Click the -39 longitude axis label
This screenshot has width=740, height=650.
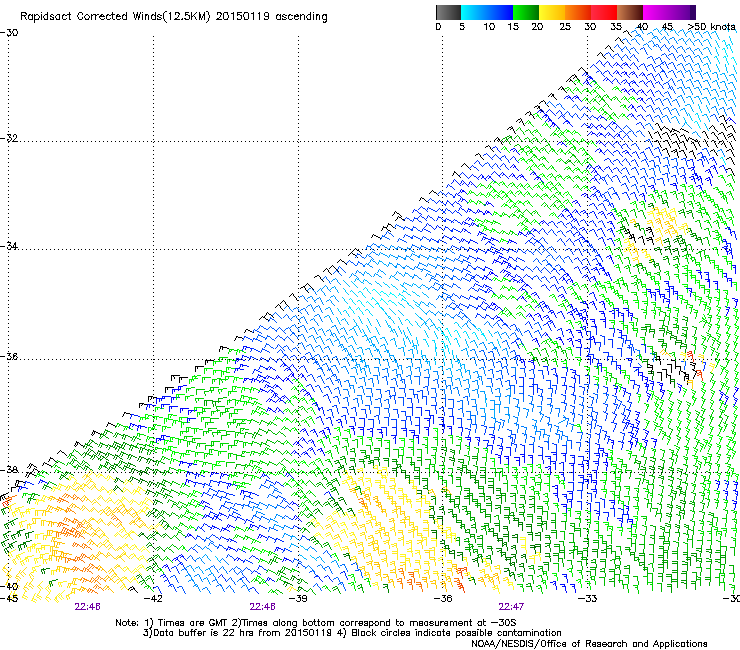pos(298,599)
